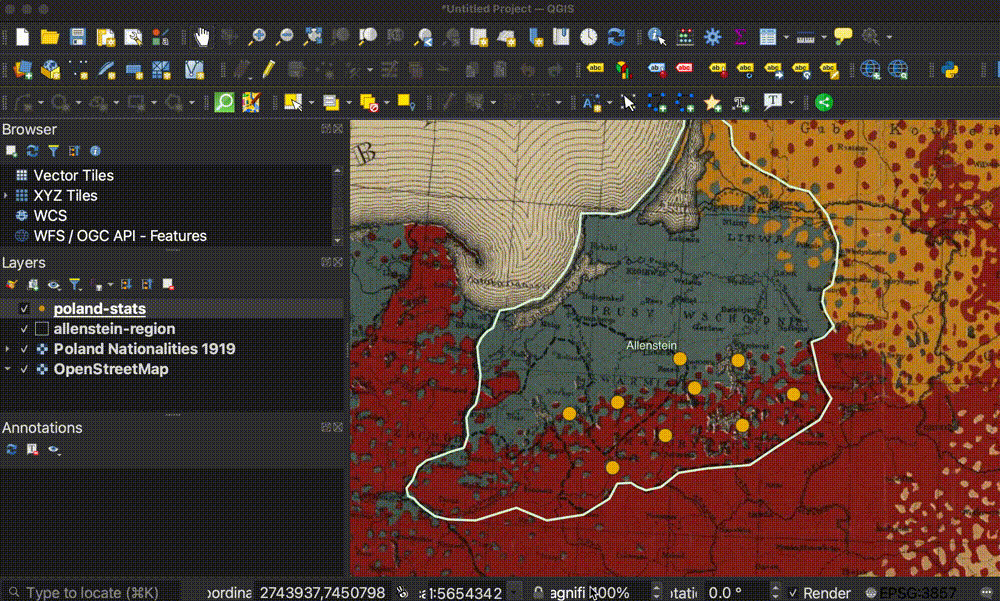1000x601 pixels.
Task: Open the Layer Diagram Options icon
Action: tap(623, 70)
